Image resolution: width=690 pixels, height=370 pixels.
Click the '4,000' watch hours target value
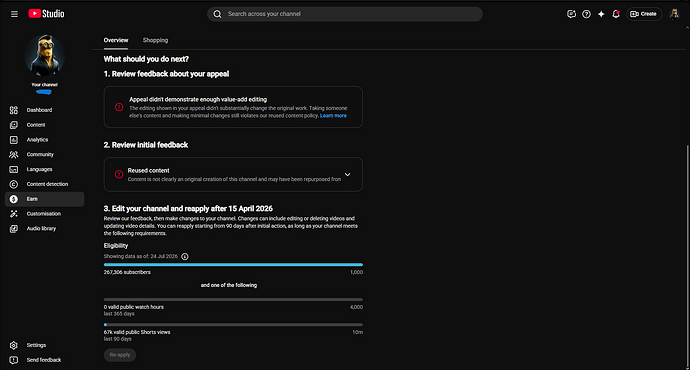356,307
